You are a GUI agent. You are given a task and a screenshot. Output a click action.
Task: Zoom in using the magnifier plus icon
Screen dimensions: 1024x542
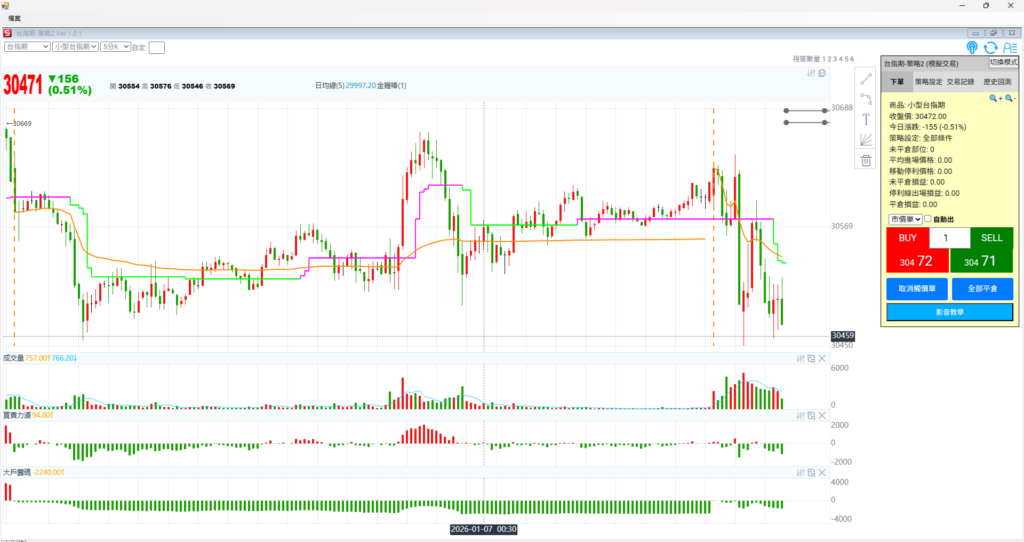tap(995, 98)
